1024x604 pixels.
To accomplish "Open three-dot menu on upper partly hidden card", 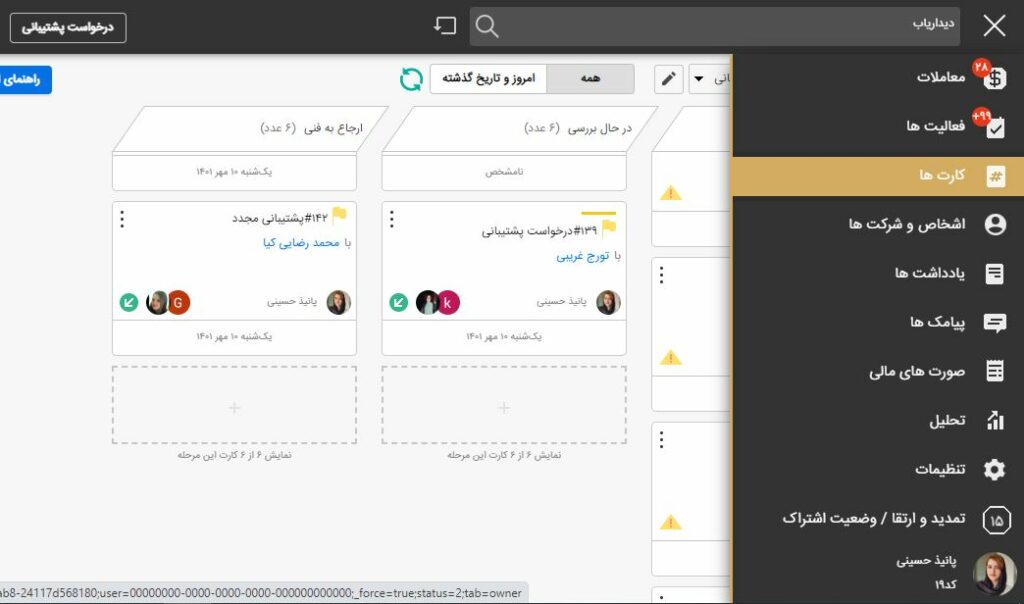I will tap(662, 275).
